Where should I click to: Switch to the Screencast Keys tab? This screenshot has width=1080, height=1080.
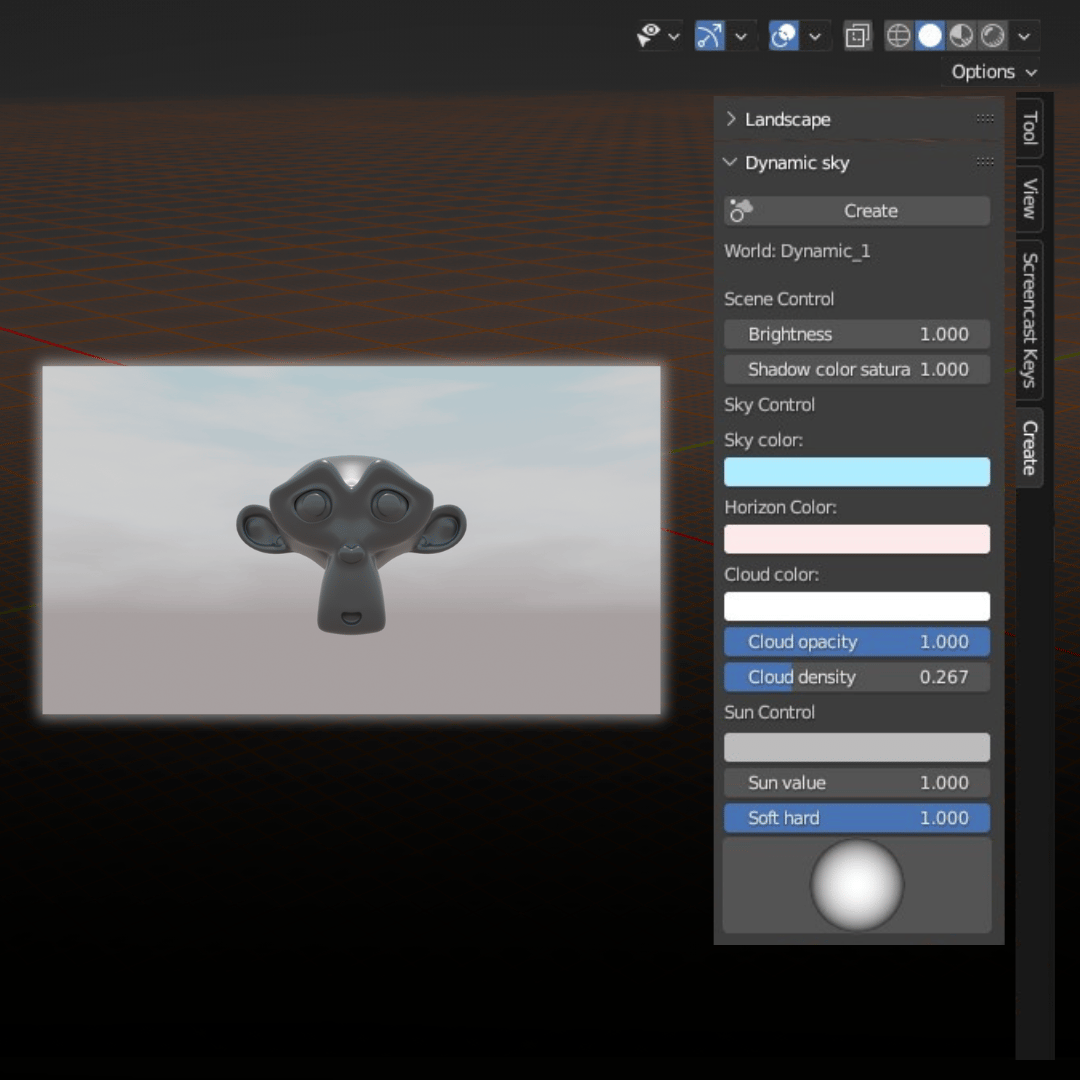tap(1030, 320)
